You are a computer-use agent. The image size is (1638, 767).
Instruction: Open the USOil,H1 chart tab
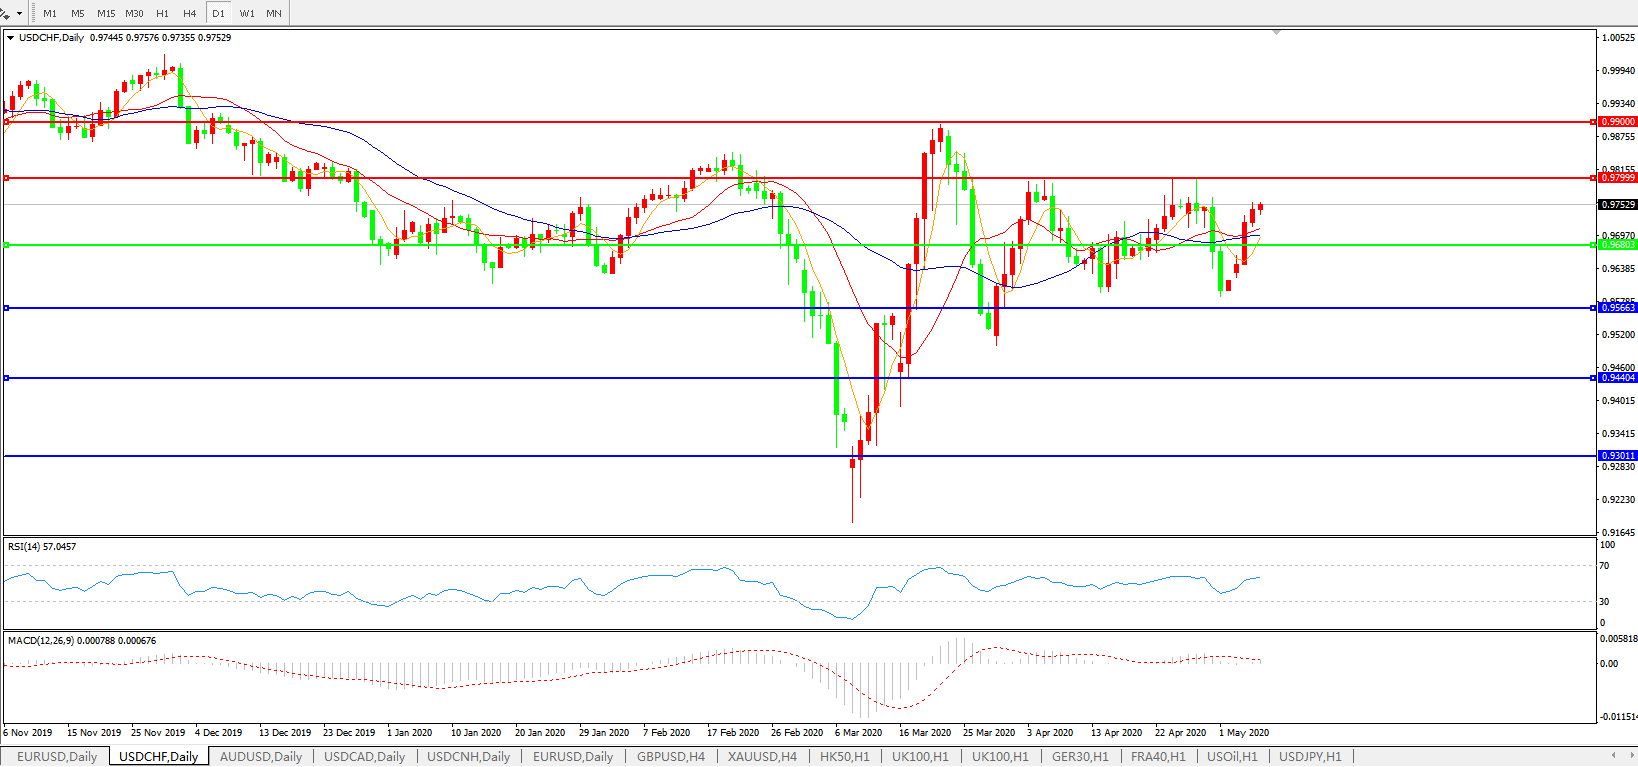(1231, 757)
